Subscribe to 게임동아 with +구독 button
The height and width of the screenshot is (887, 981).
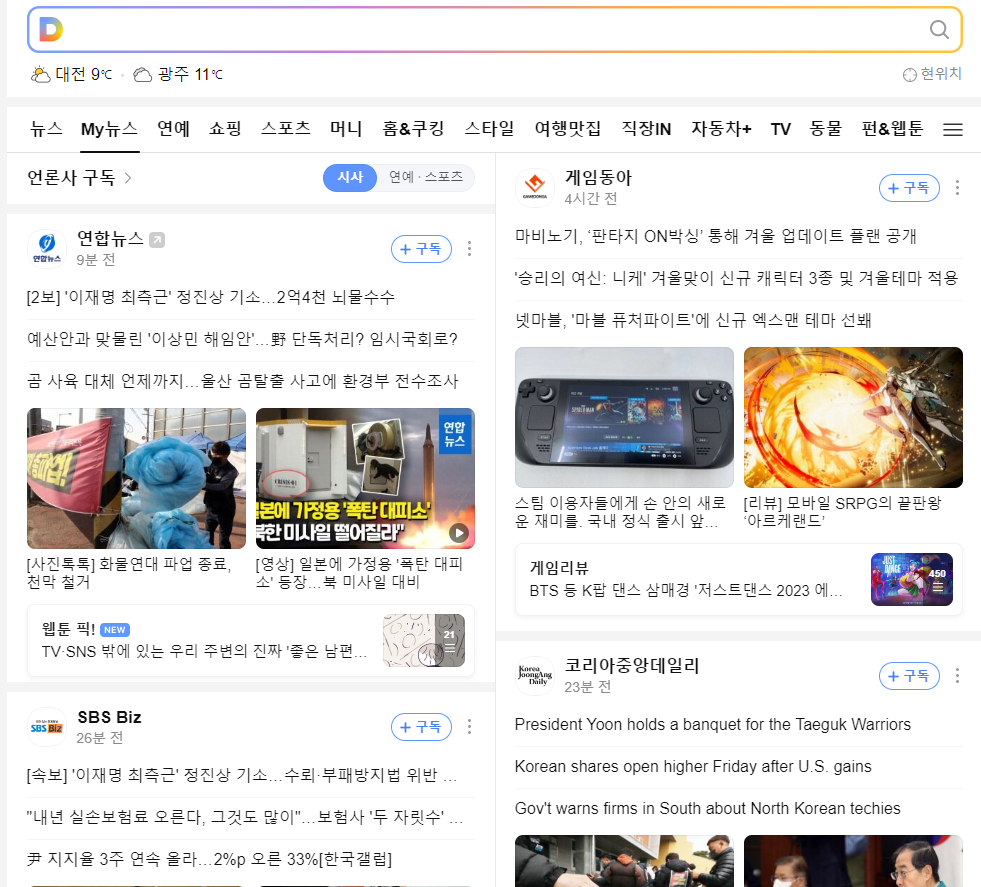tap(909, 188)
